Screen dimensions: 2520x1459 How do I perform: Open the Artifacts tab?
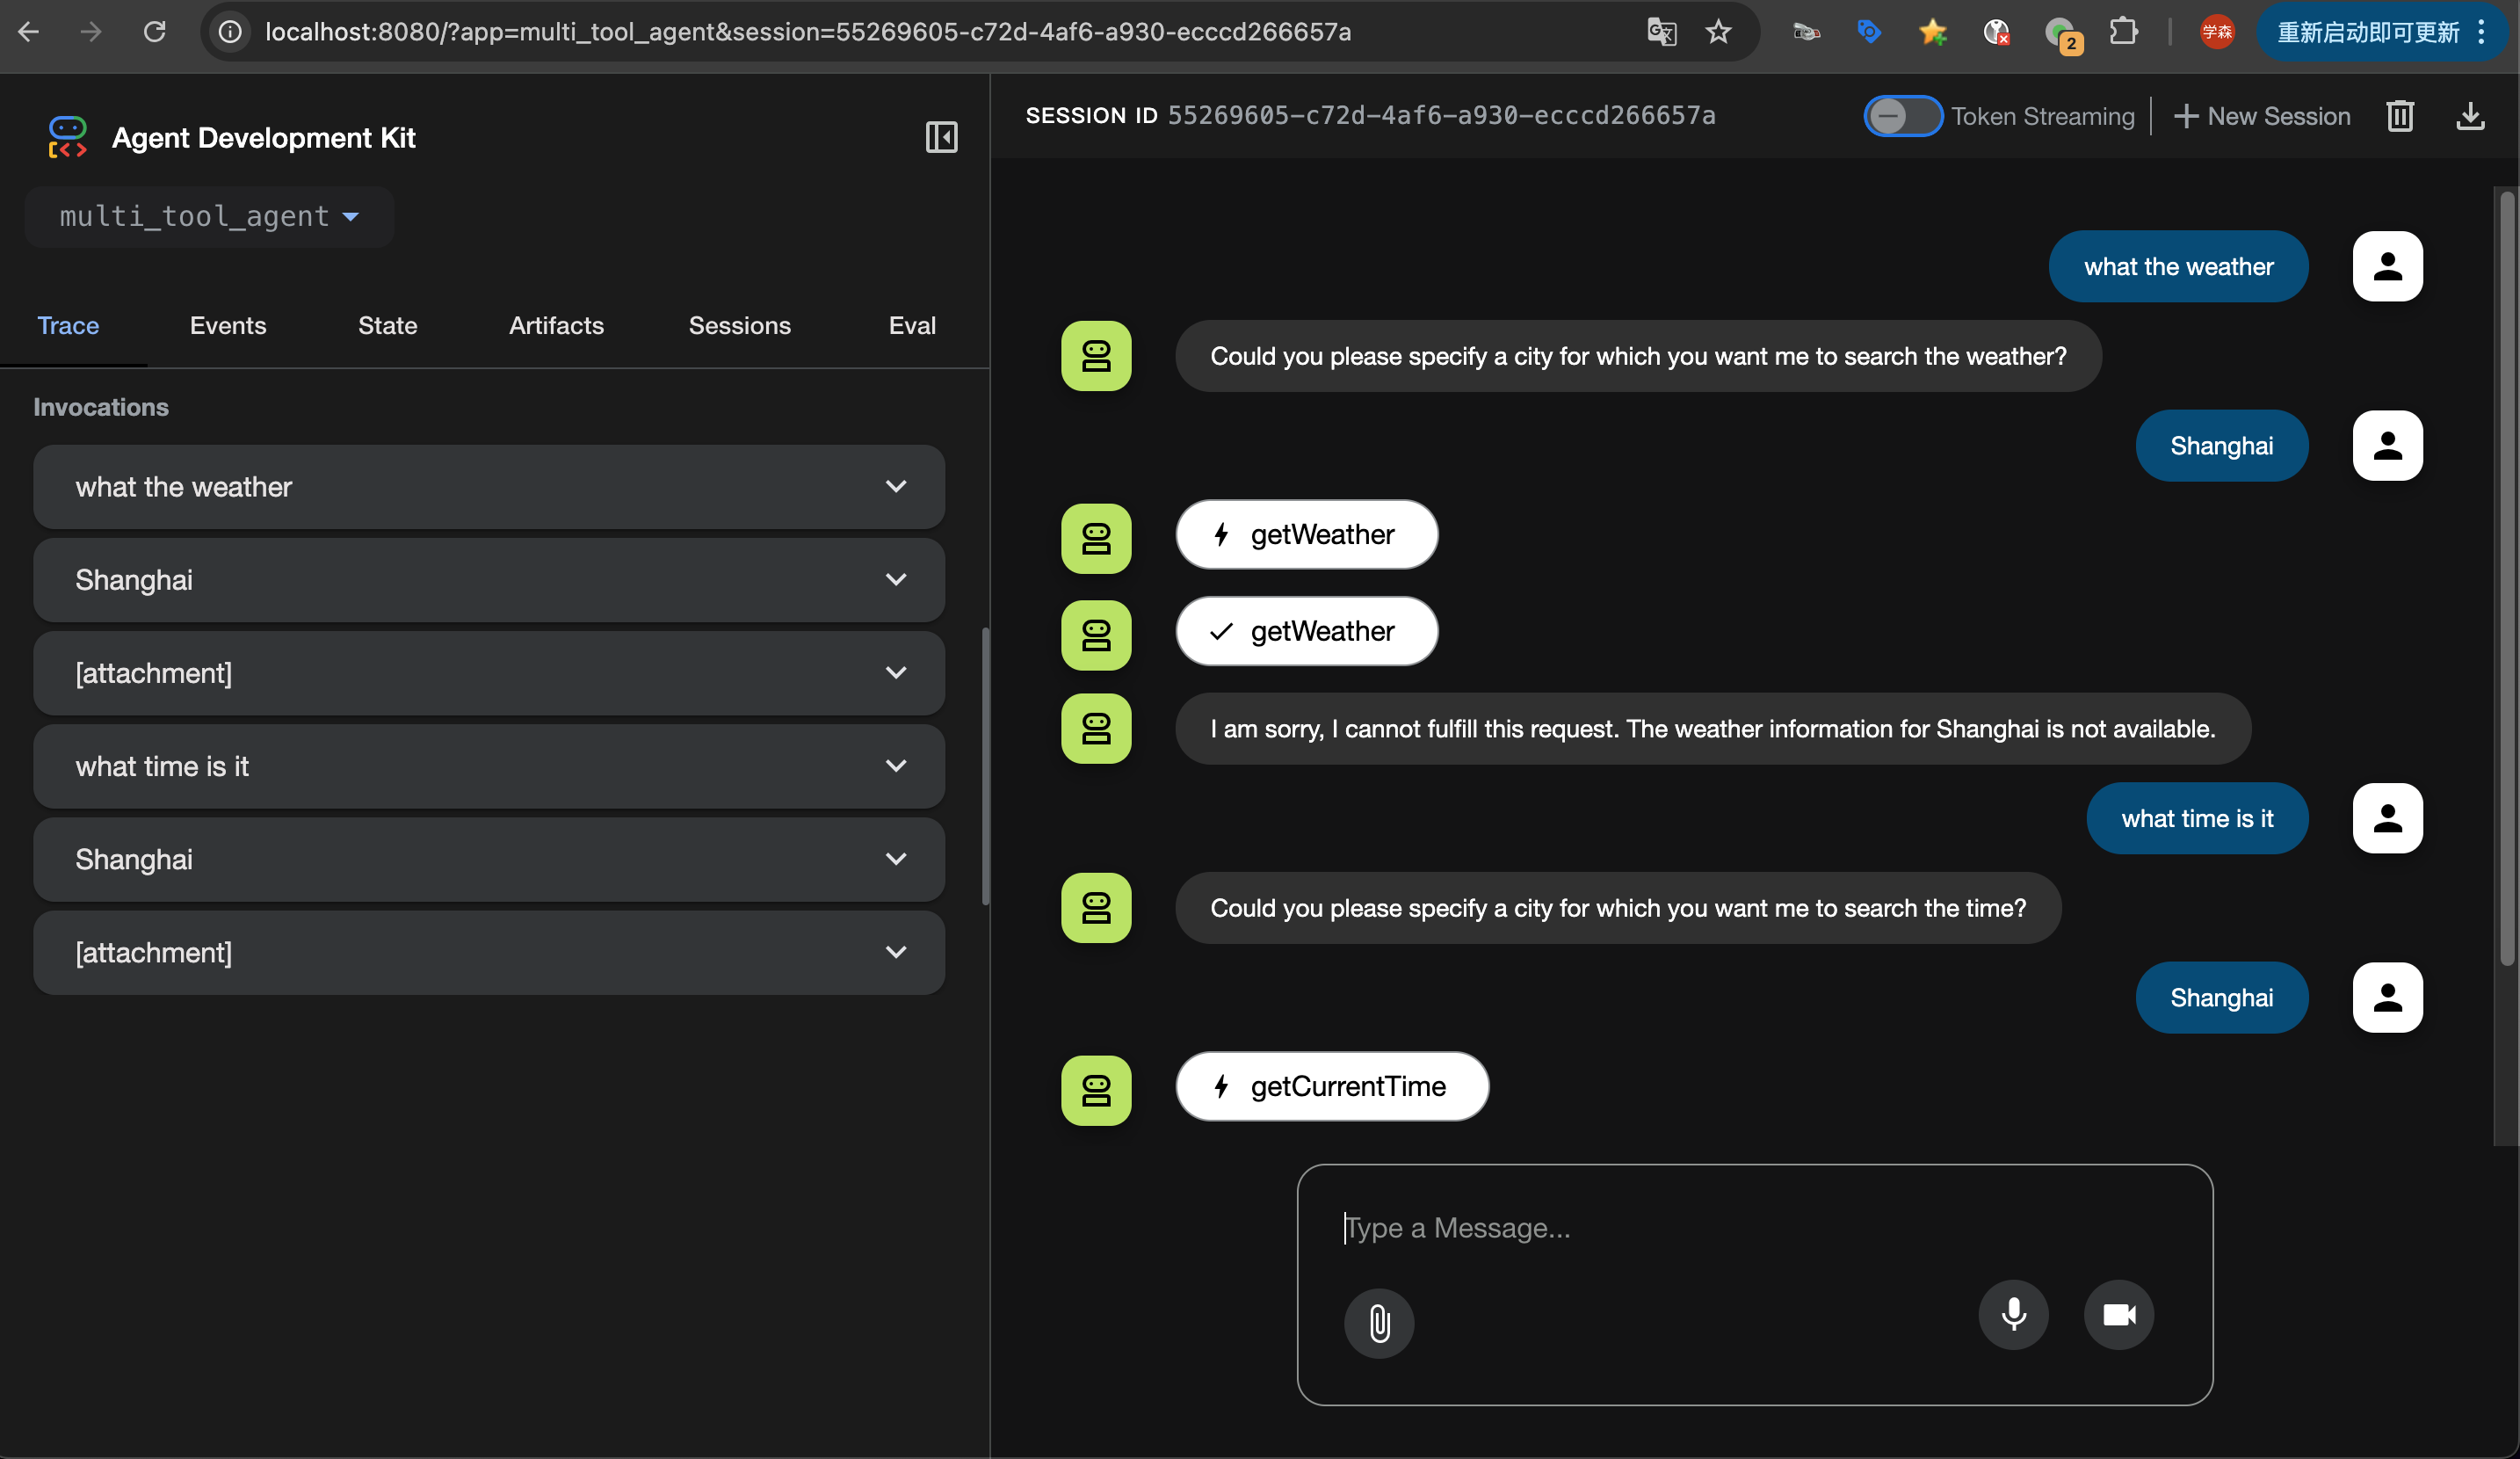(556, 325)
